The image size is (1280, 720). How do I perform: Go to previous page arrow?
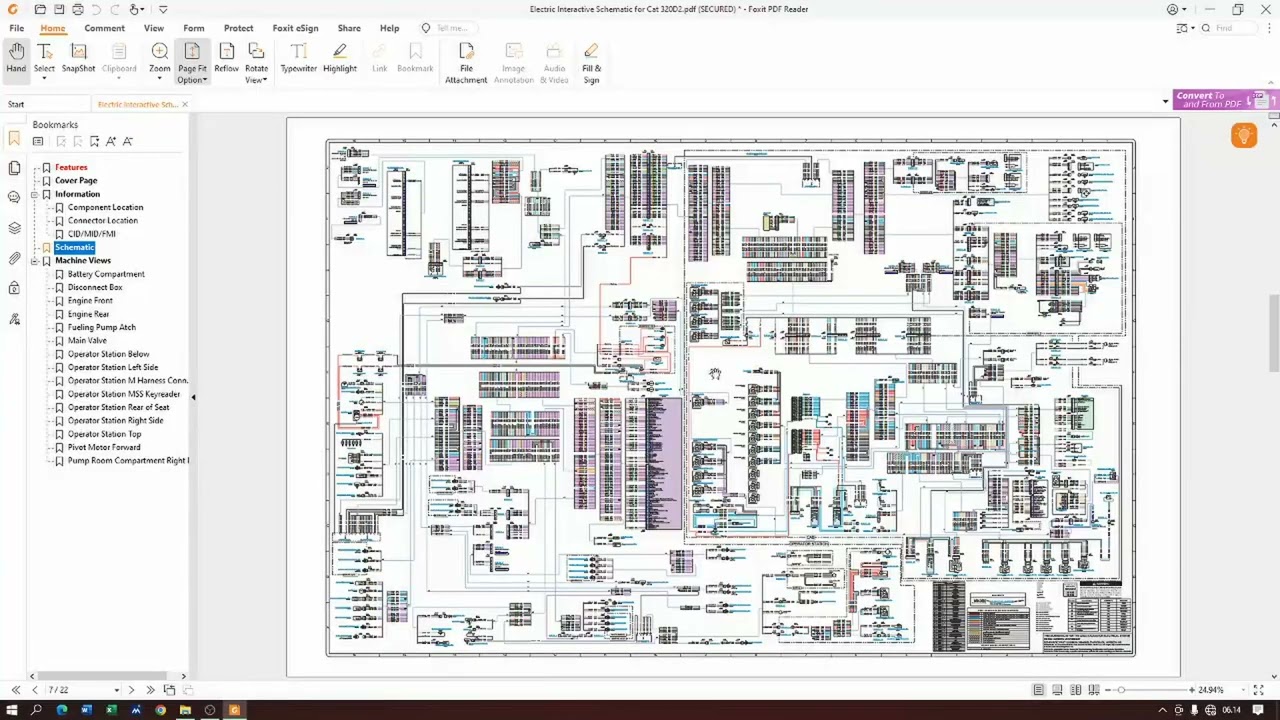pos(35,690)
